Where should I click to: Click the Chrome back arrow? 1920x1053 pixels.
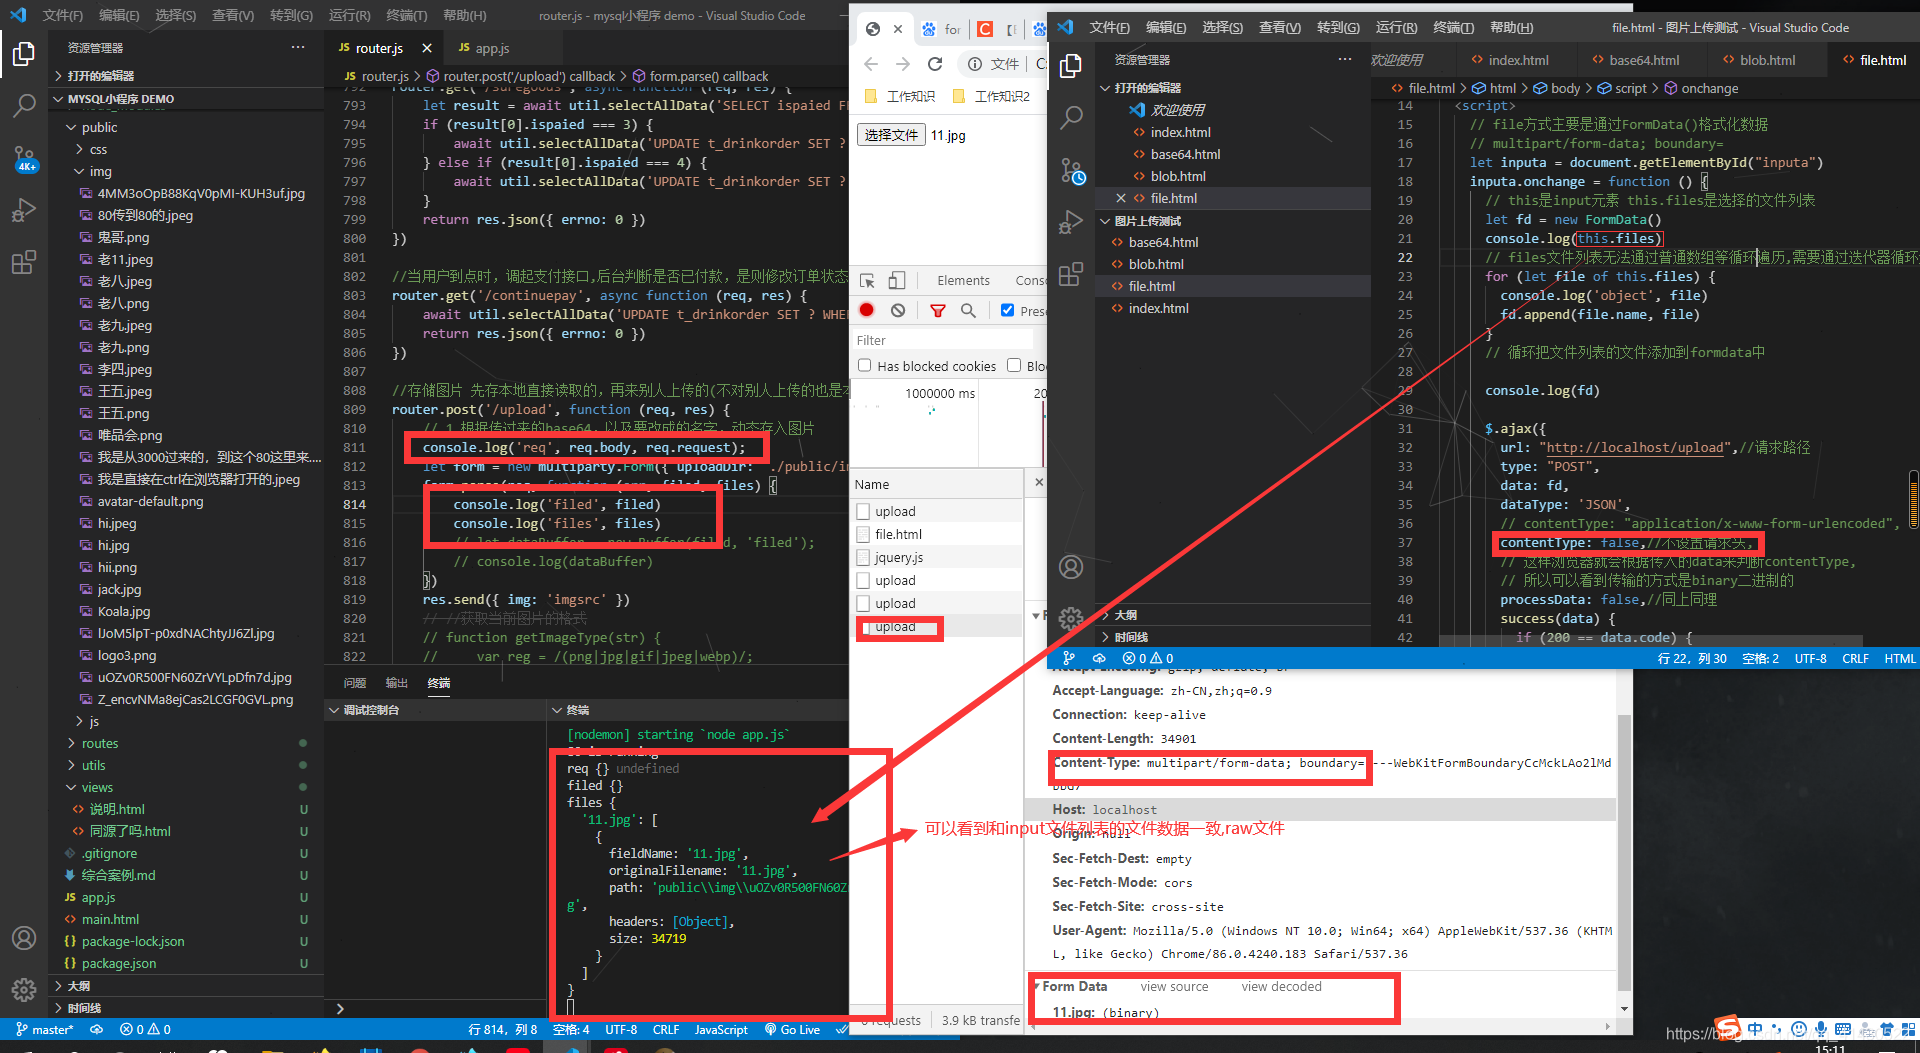click(871, 64)
